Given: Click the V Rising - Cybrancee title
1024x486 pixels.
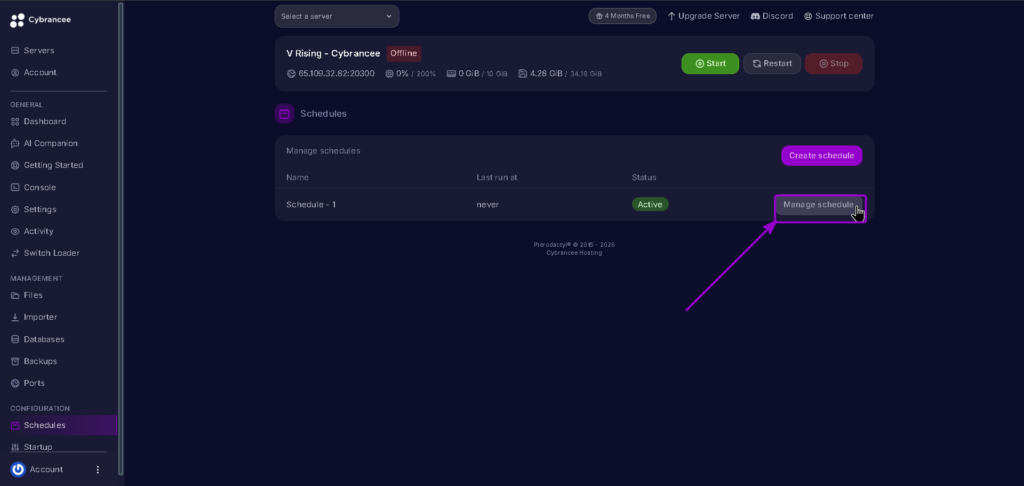Looking at the screenshot, I should [x=333, y=54].
